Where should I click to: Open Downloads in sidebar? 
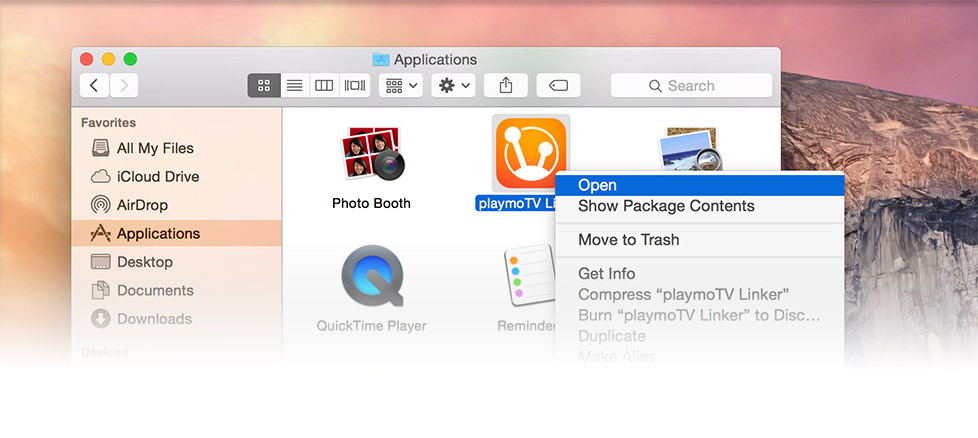tap(177, 319)
